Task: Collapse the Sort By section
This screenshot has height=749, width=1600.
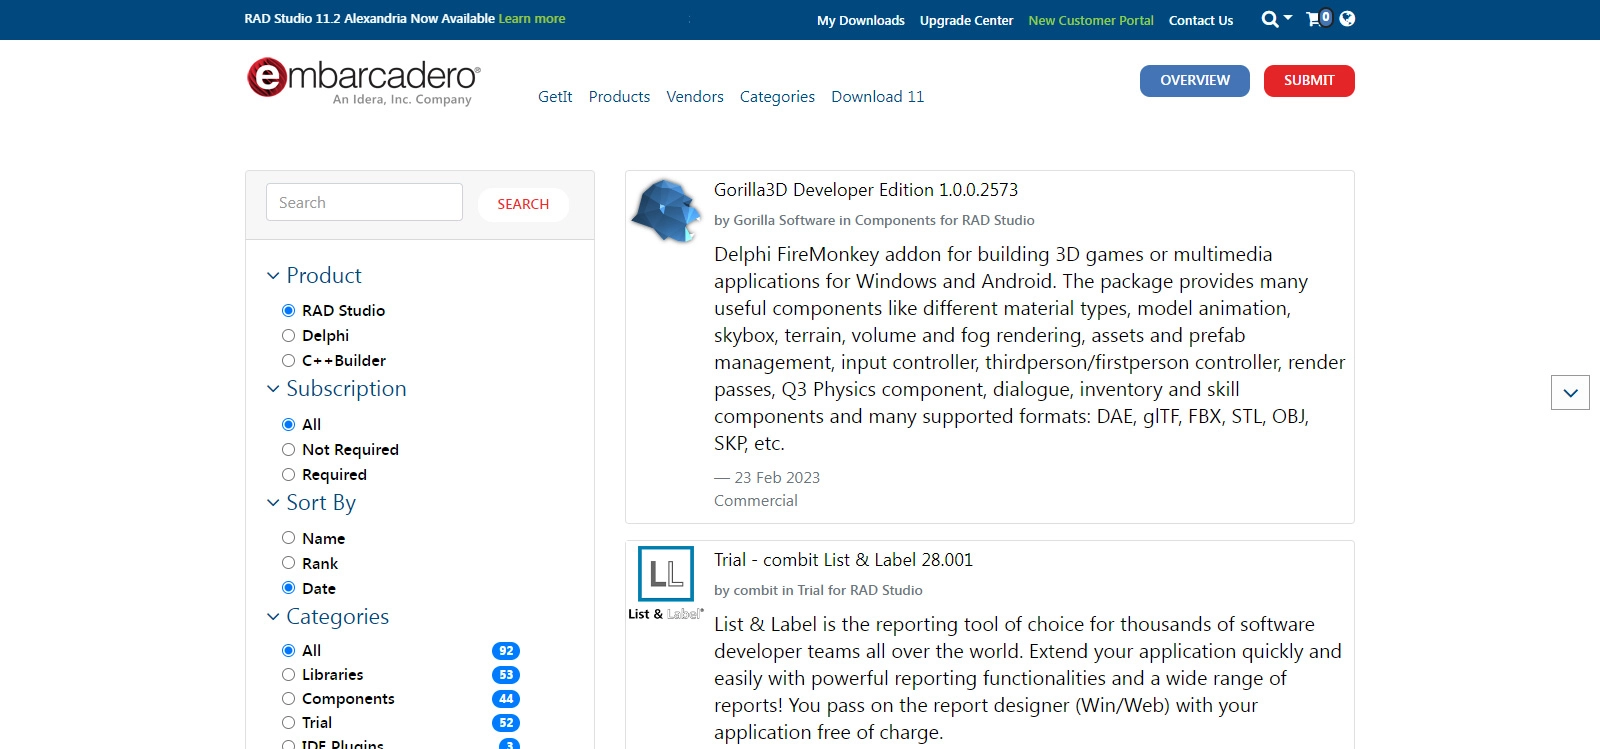Action: (x=273, y=503)
